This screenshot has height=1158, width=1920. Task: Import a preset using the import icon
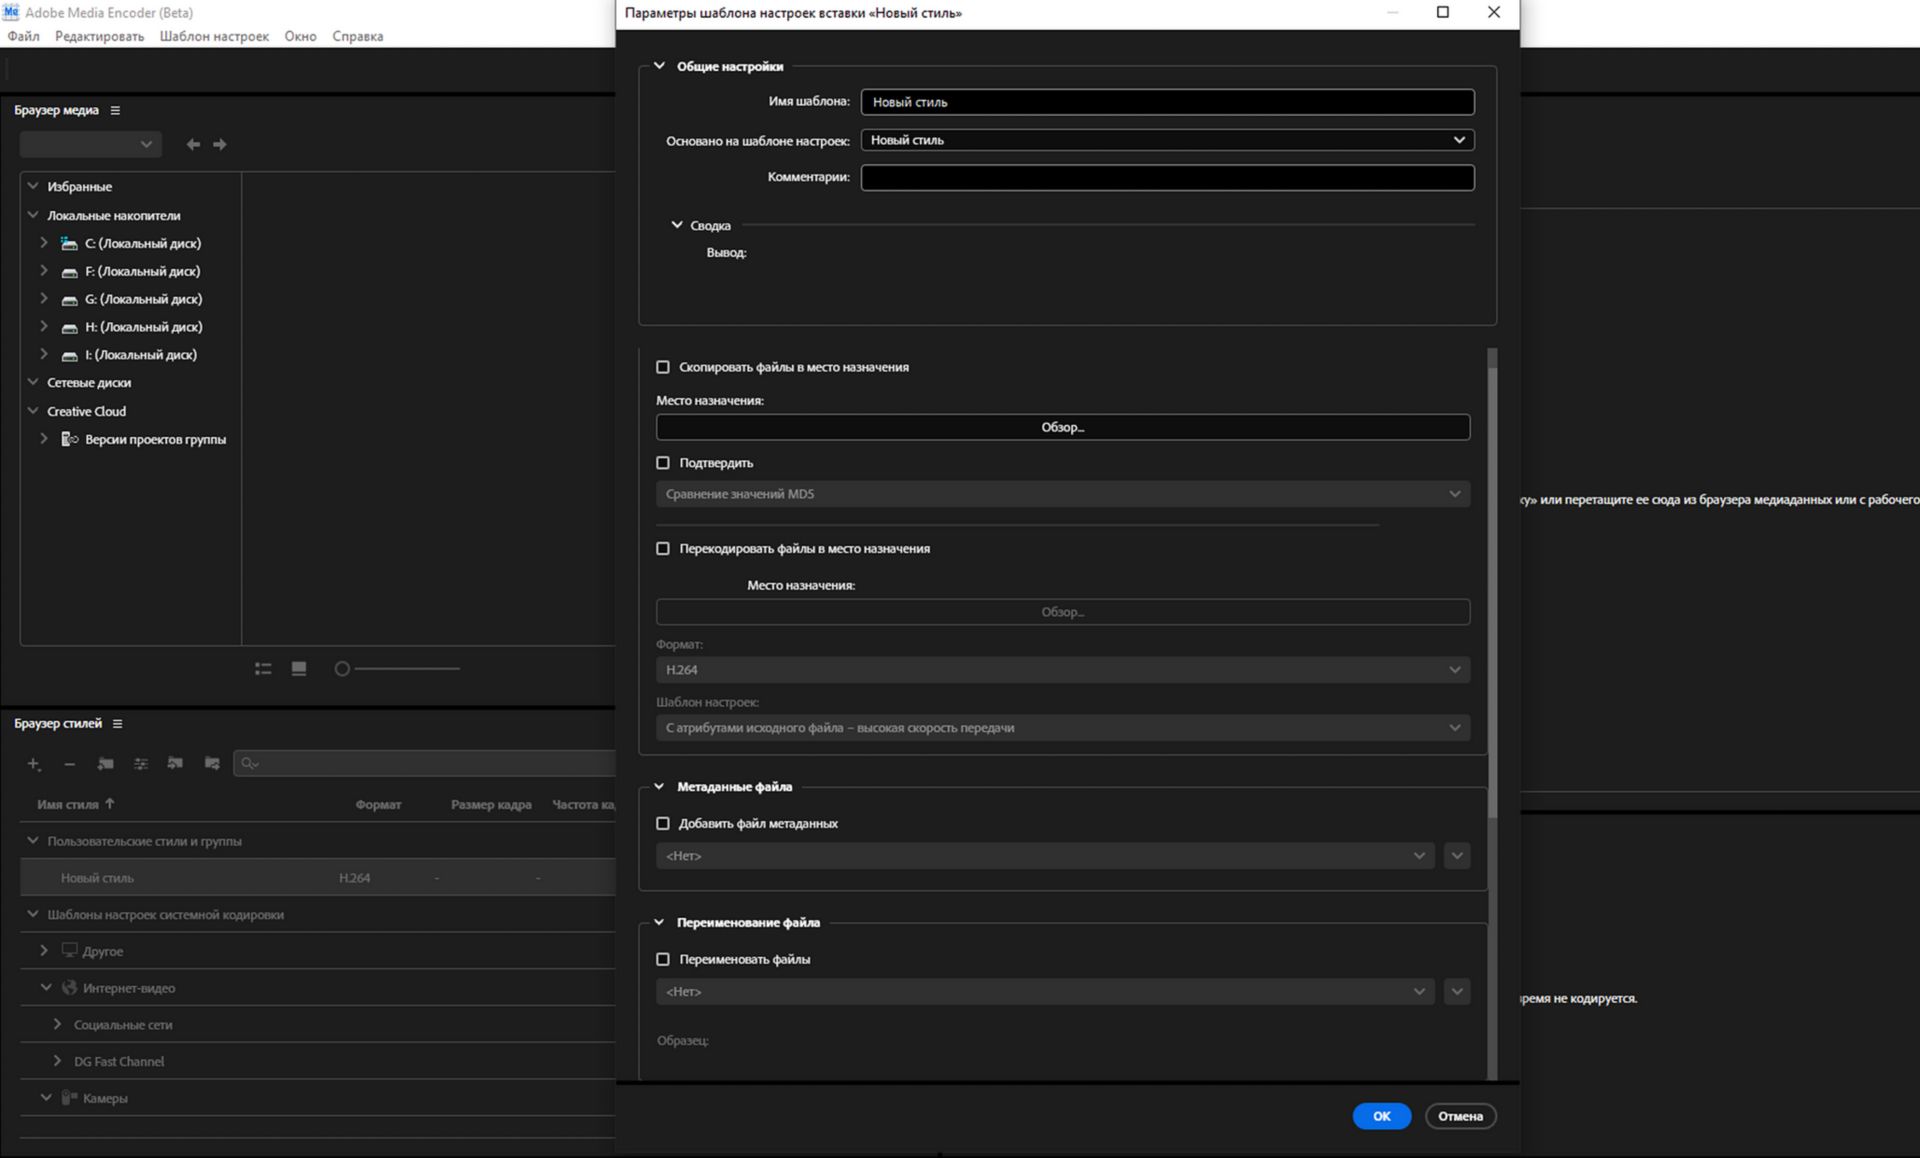click(175, 763)
